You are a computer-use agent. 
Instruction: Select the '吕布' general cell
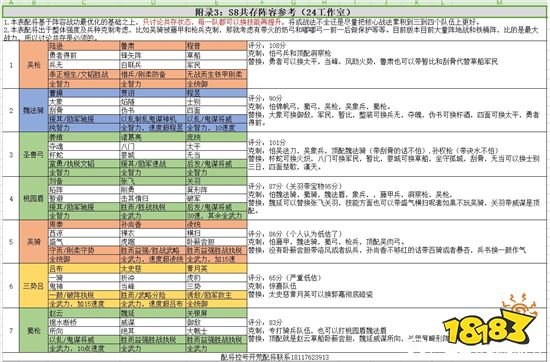[83, 269]
